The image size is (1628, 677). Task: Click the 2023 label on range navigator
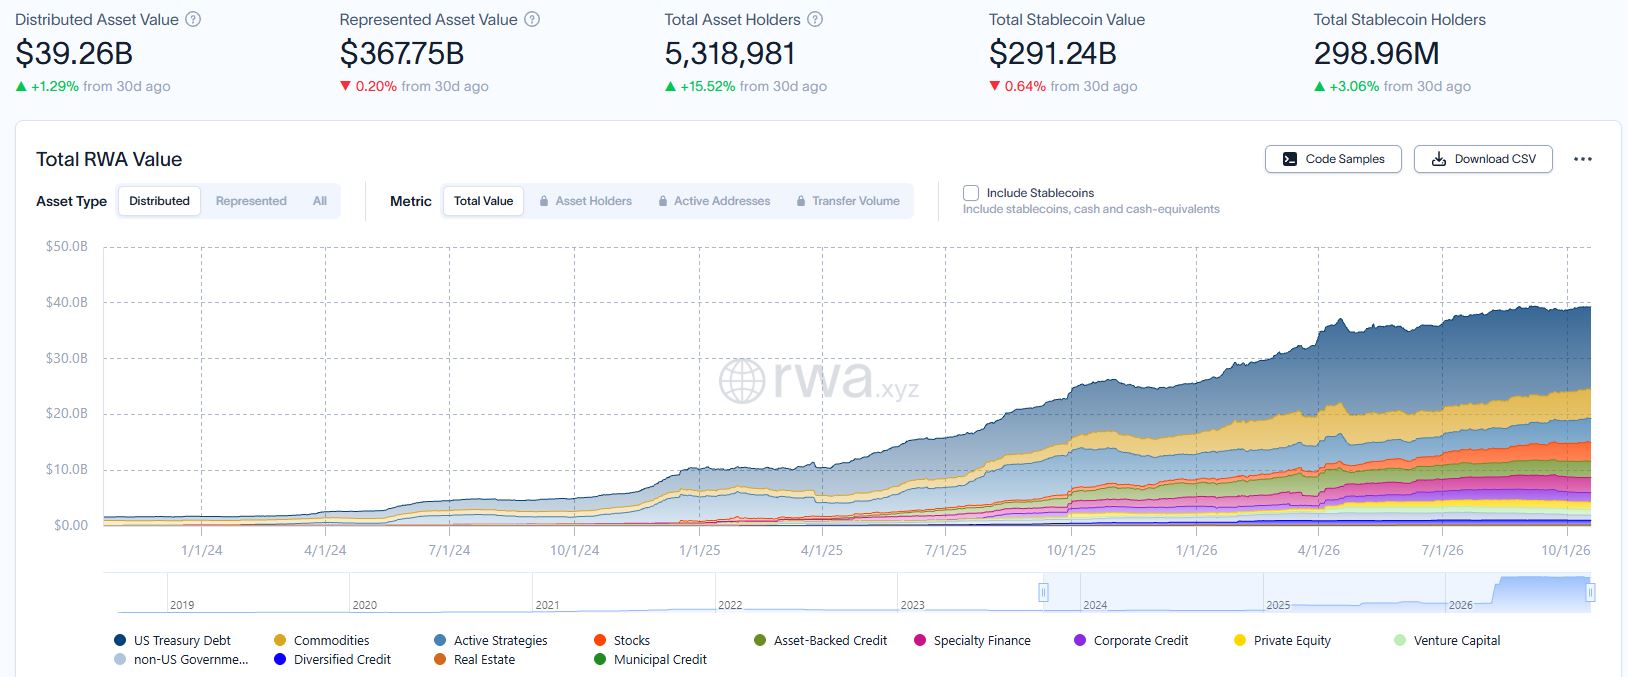coord(912,605)
